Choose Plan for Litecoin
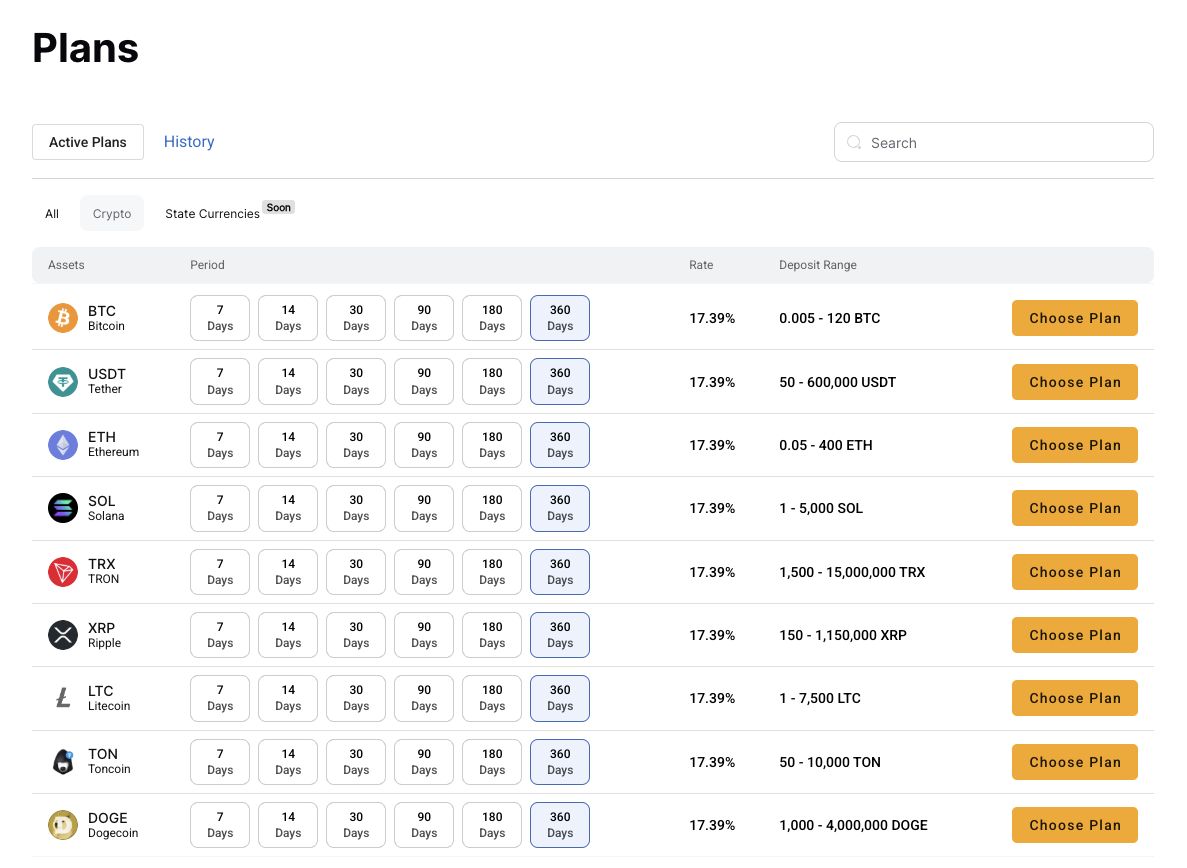This screenshot has width=1187, height=868. tap(1075, 698)
